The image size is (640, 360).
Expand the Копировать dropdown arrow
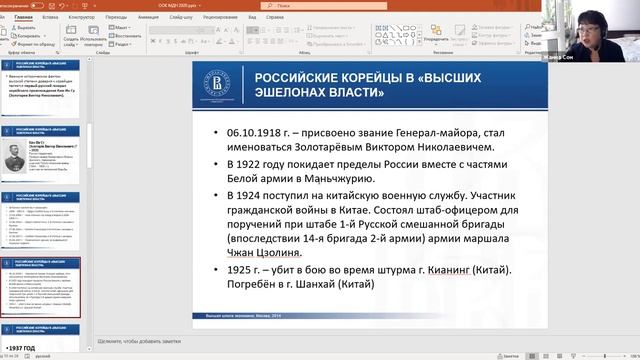click(44, 36)
